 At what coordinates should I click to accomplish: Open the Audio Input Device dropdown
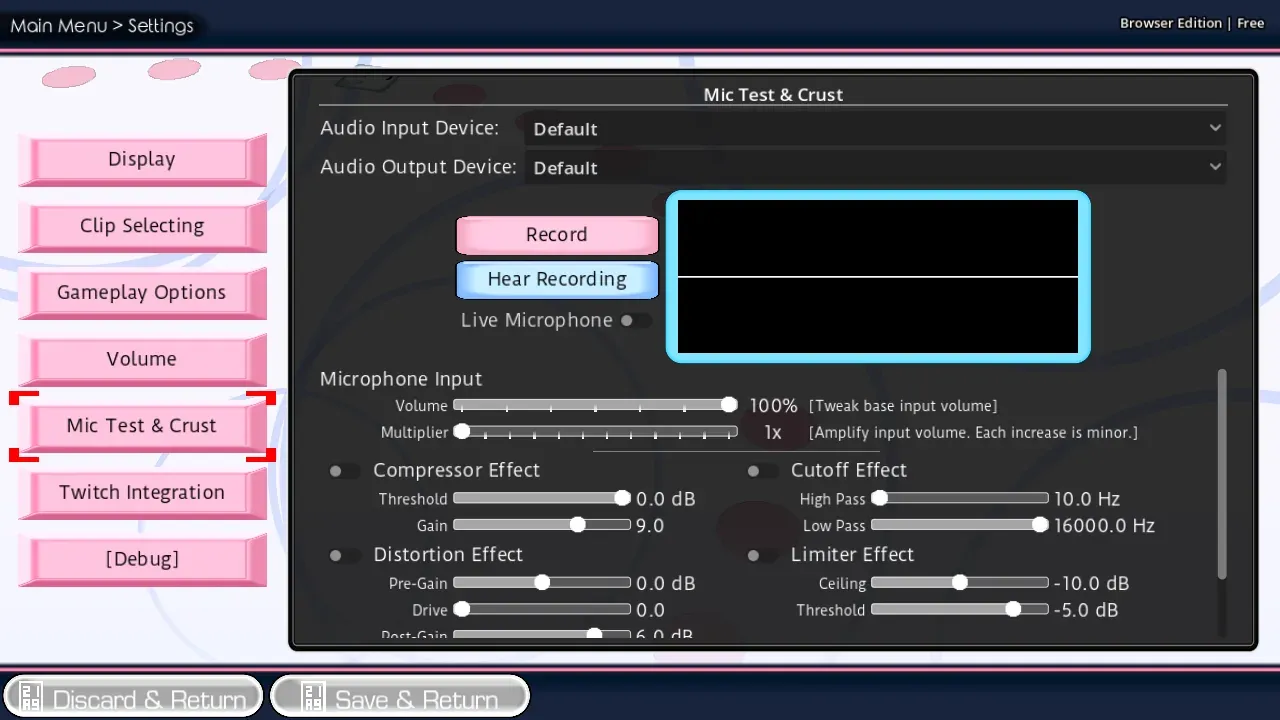coord(875,128)
